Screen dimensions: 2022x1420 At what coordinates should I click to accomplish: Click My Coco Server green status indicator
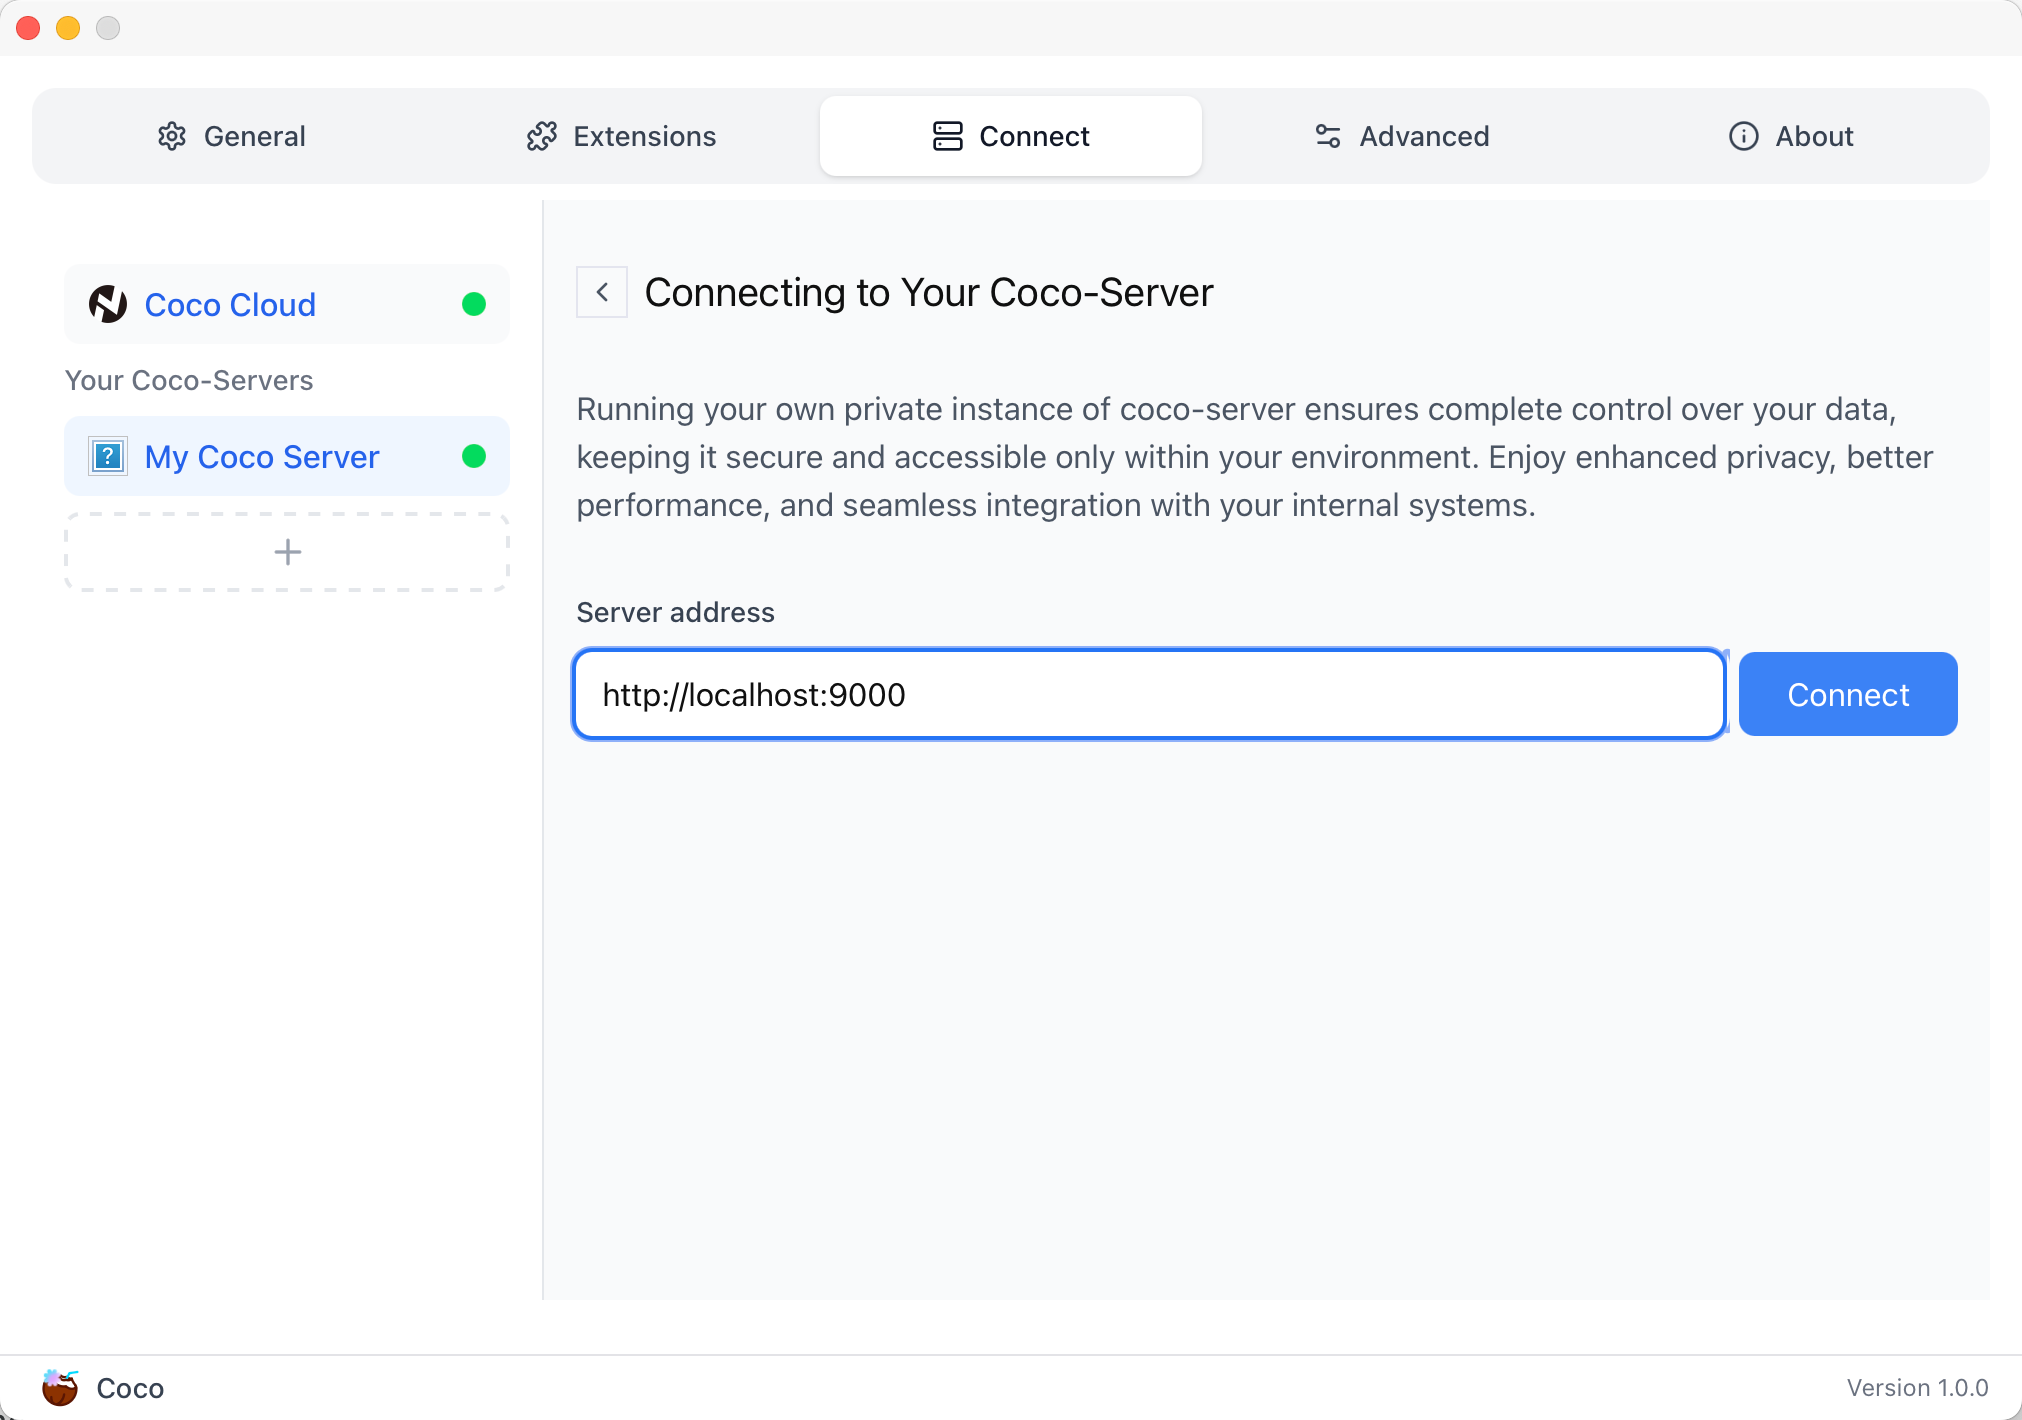(x=474, y=456)
